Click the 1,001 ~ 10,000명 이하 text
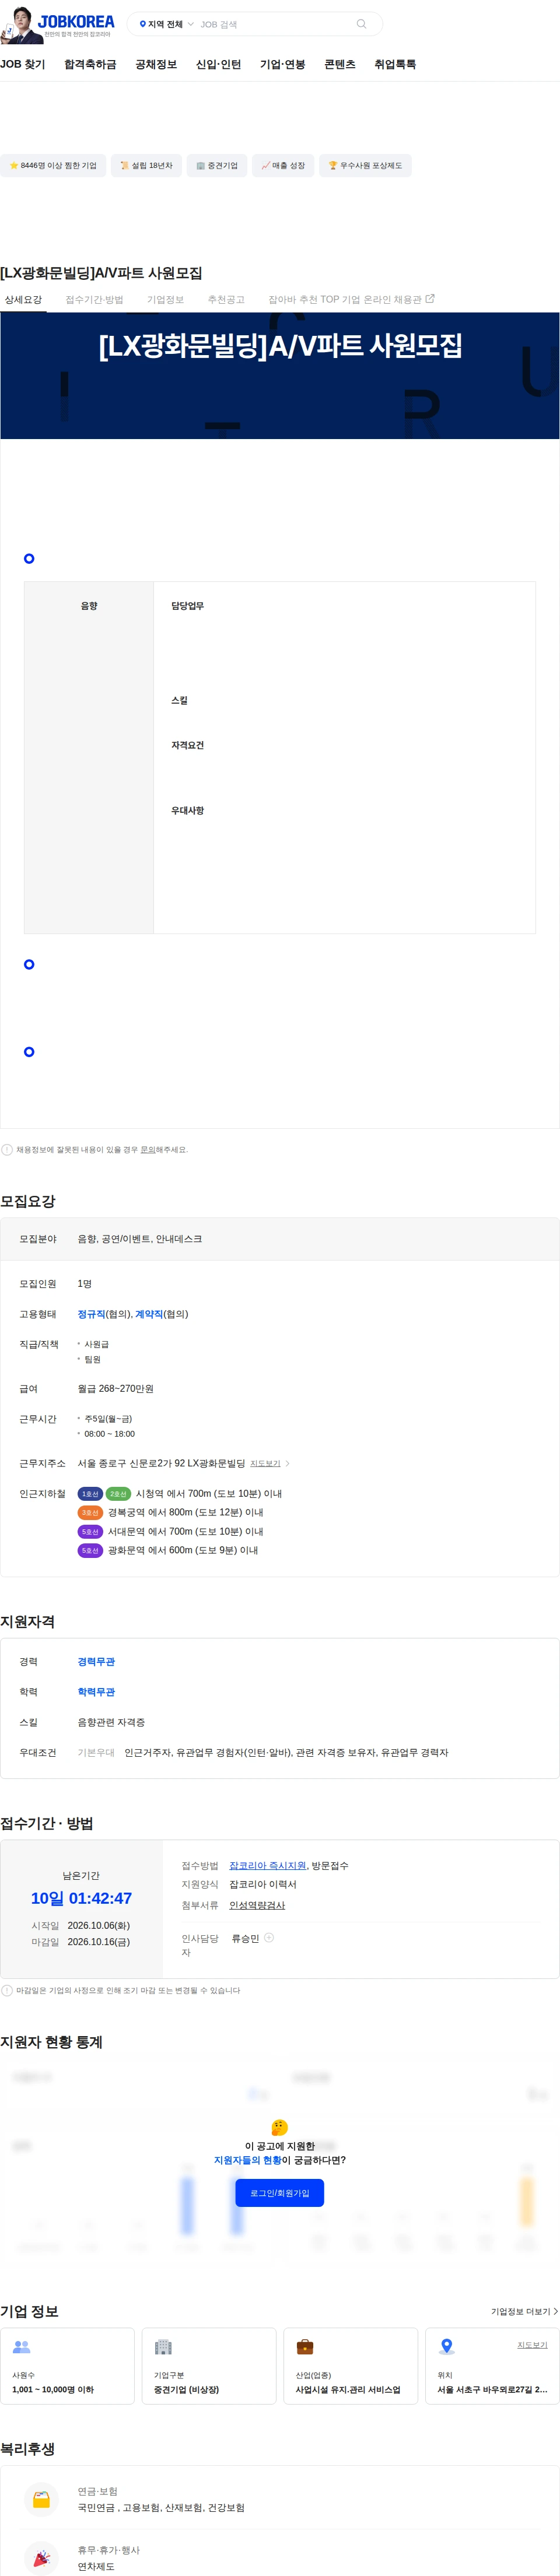The height and width of the screenshot is (2576, 560). 53,2390
